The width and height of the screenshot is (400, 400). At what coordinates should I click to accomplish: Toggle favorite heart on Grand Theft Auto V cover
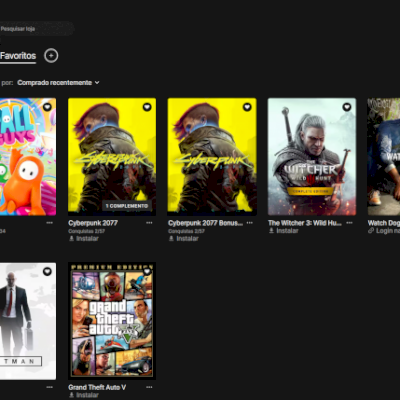(147, 271)
